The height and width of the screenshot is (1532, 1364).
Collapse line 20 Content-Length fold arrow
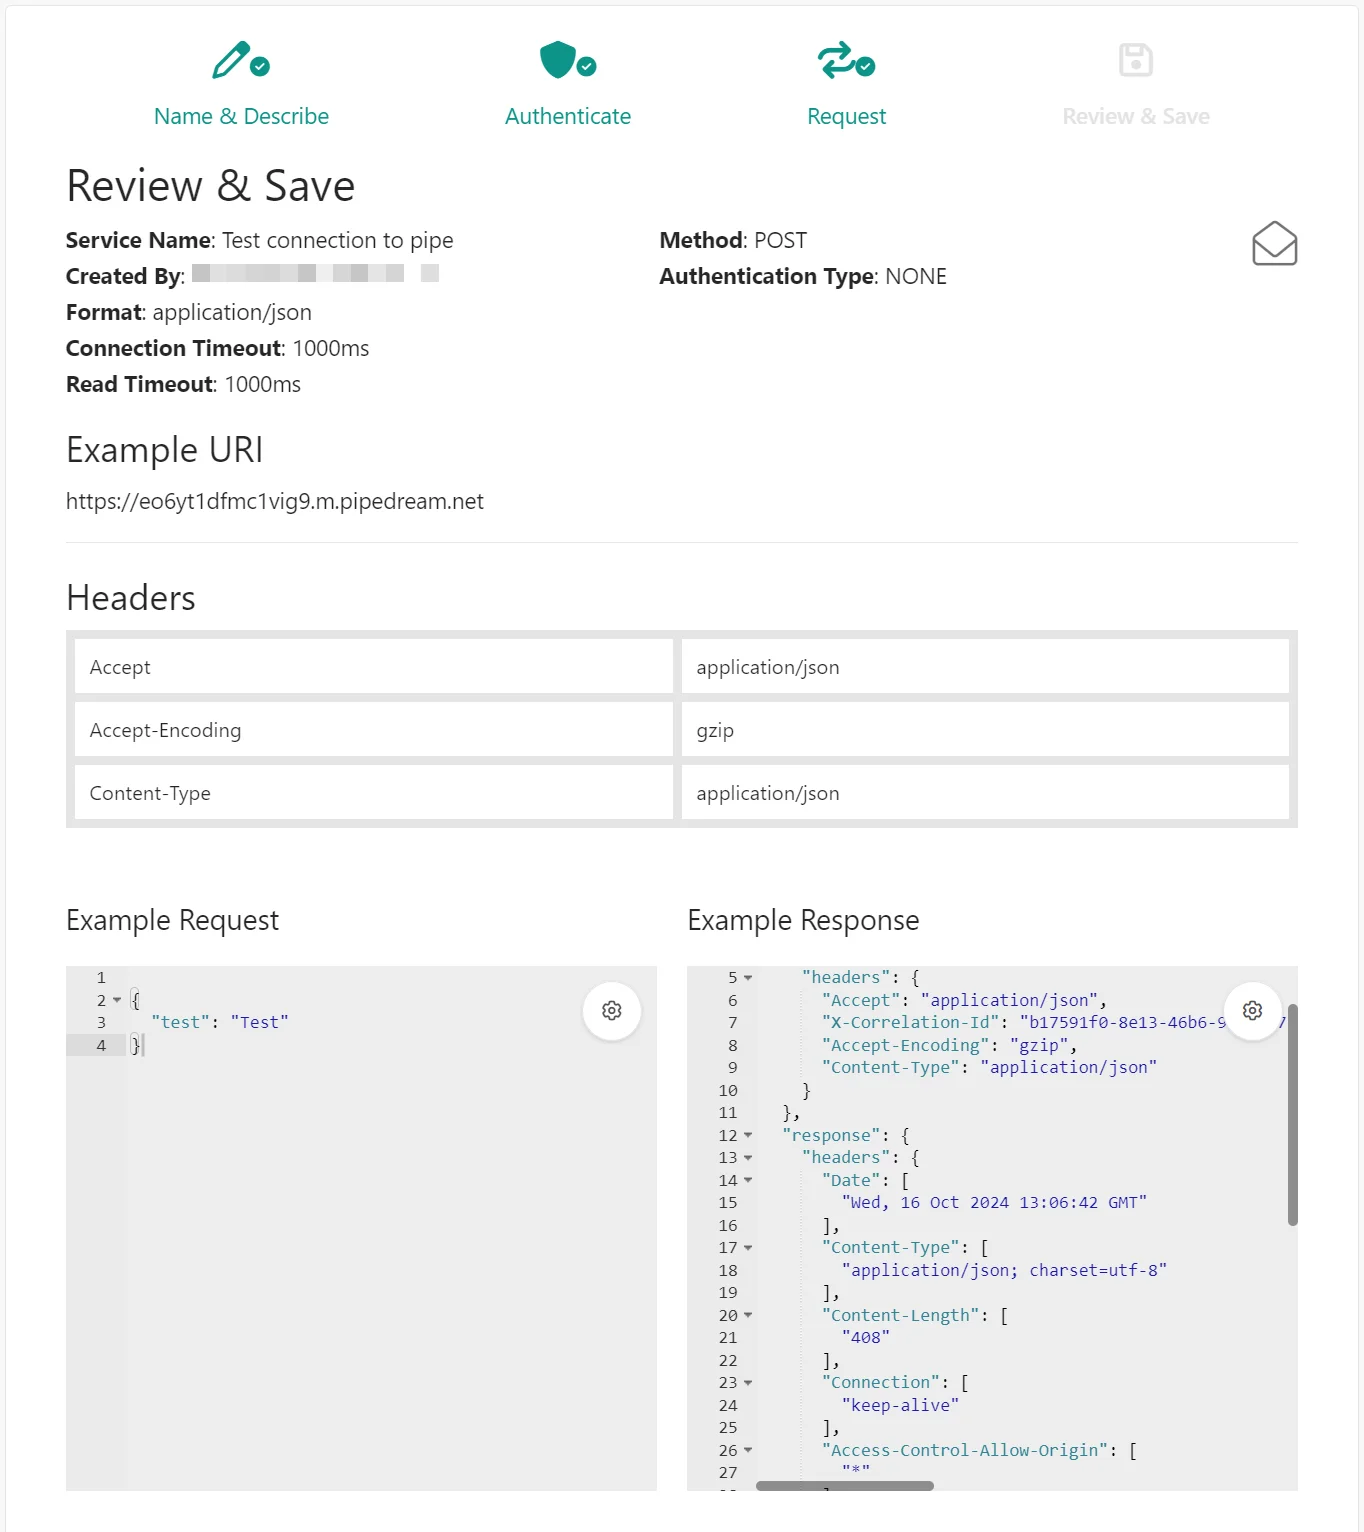748,1315
